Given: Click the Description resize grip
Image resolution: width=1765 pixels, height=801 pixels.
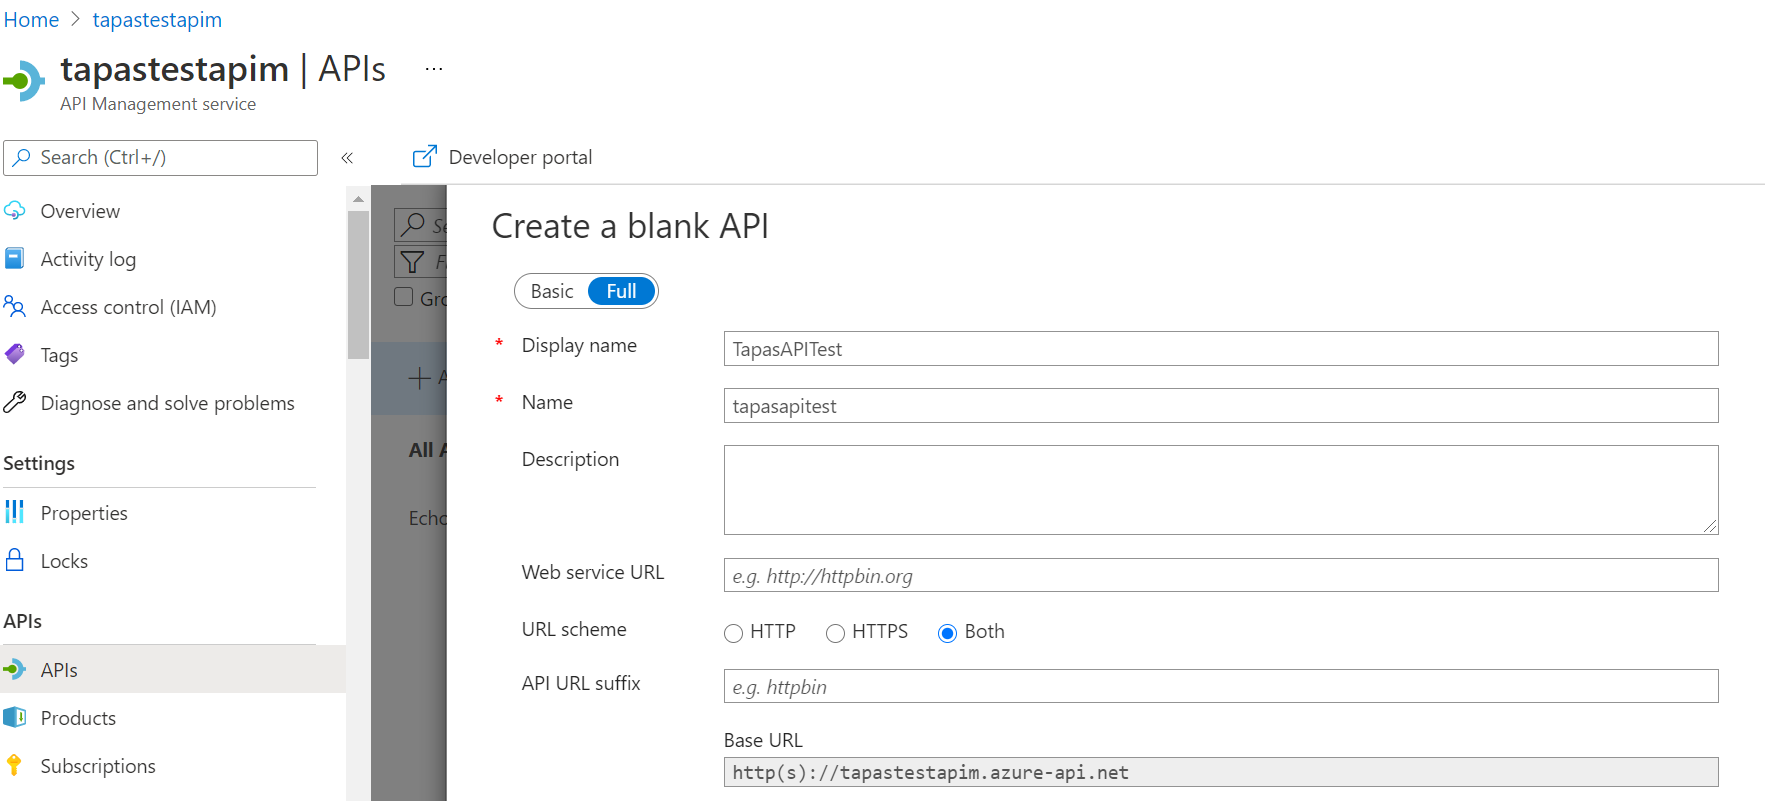Looking at the screenshot, I should tap(1710, 526).
